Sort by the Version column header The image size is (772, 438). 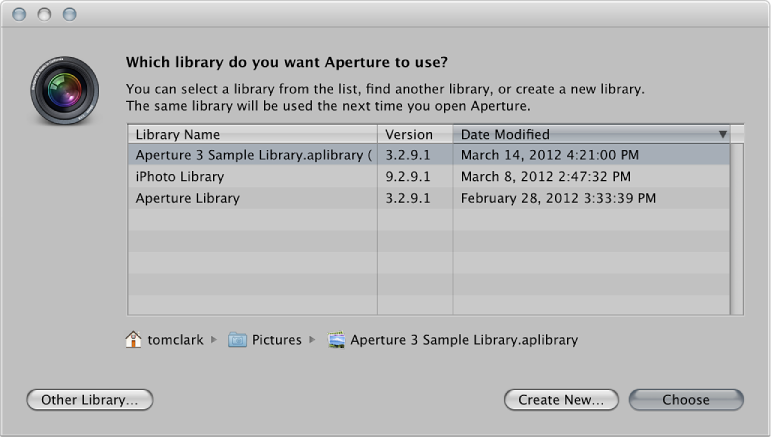pyautogui.click(x=415, y=134)
